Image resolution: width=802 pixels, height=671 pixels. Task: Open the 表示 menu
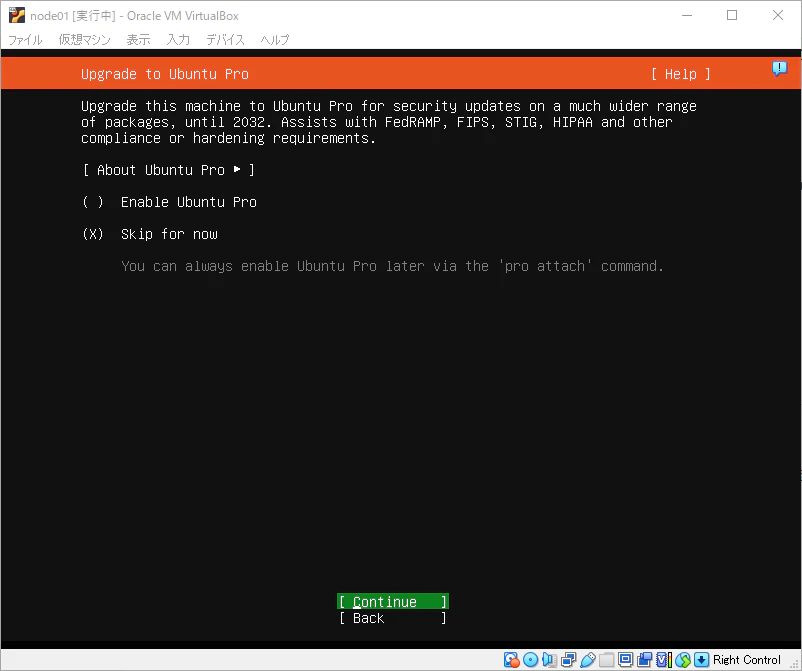(x=138, y=39)
